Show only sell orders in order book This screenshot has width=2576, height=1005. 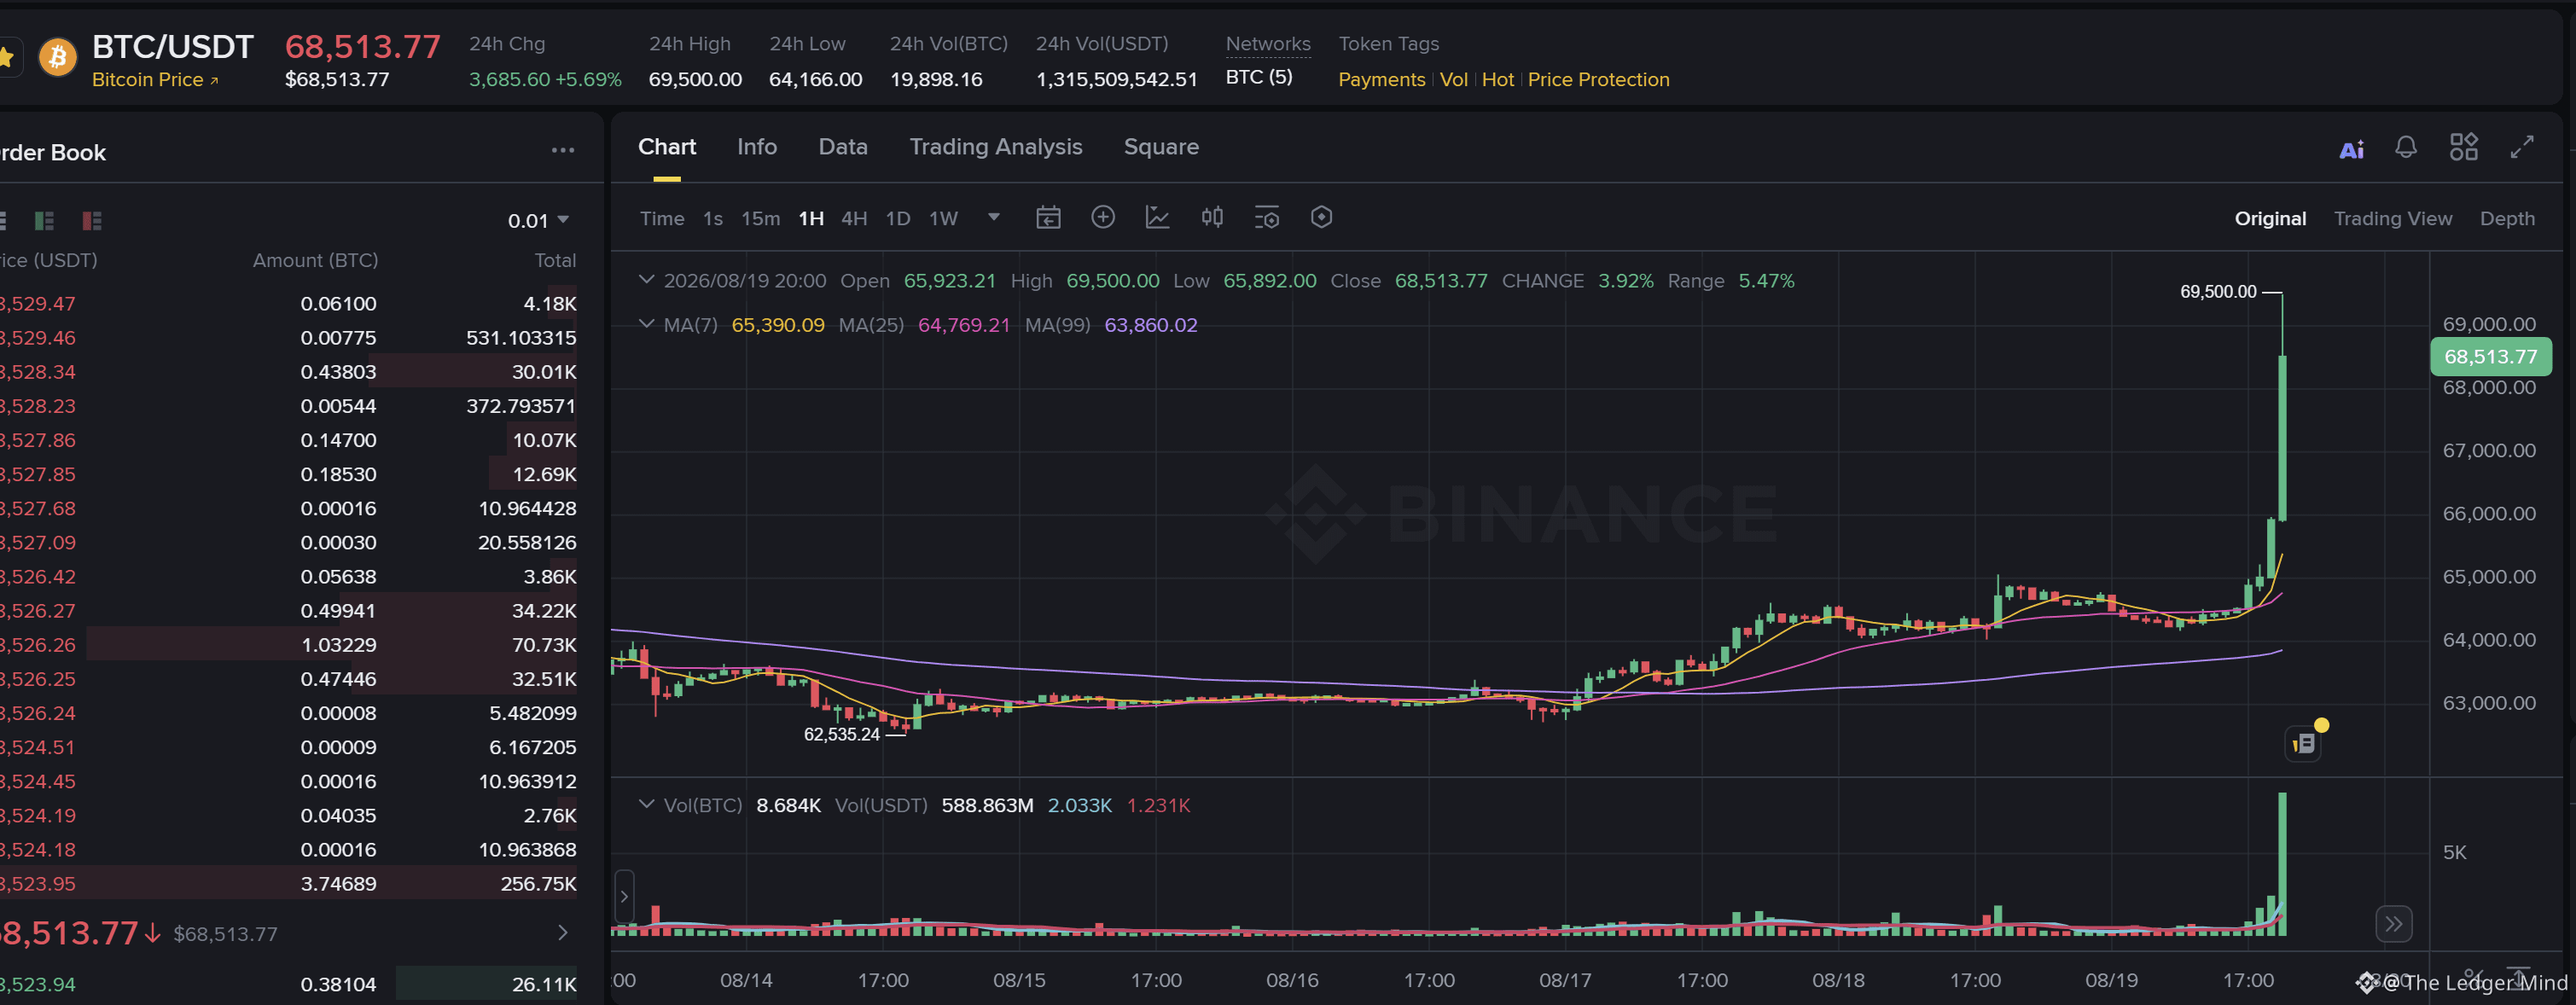pos(92,220)
